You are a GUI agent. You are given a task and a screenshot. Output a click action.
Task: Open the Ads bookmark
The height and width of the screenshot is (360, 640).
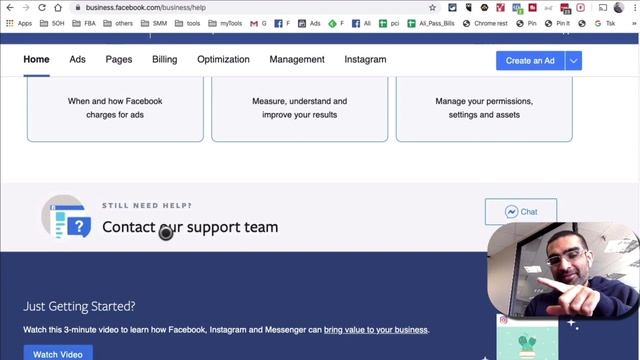click(x=309, y=23)
